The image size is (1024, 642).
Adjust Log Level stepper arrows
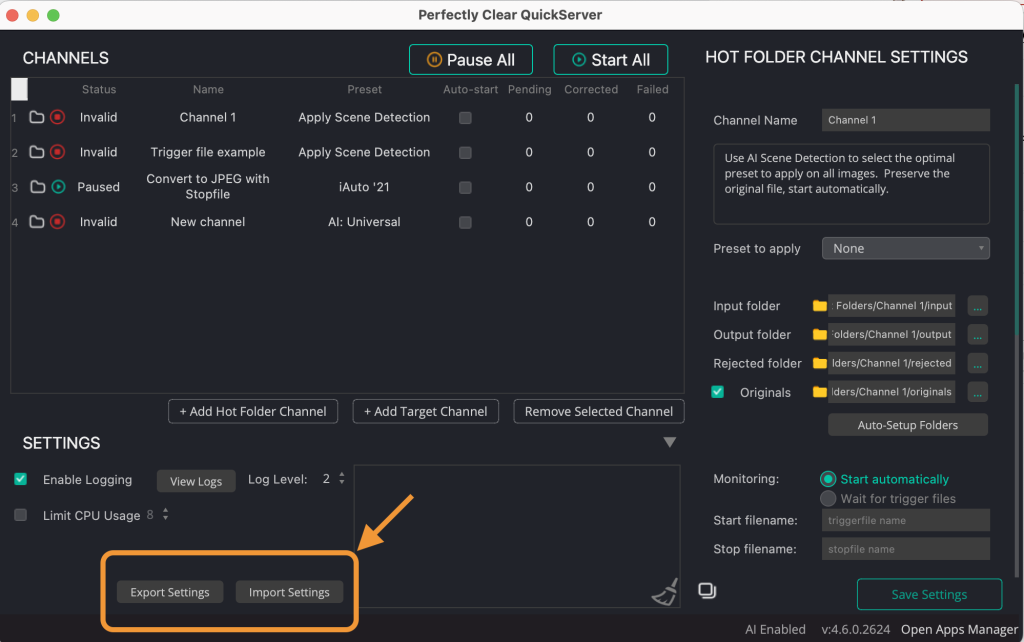tap(342, 479)
